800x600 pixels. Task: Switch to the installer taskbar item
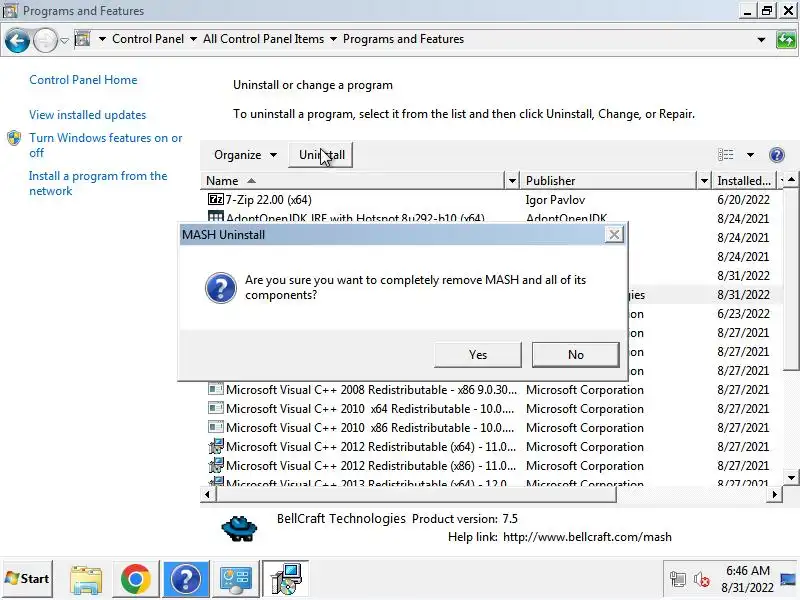pyautogui.click(x=286, y=579)
